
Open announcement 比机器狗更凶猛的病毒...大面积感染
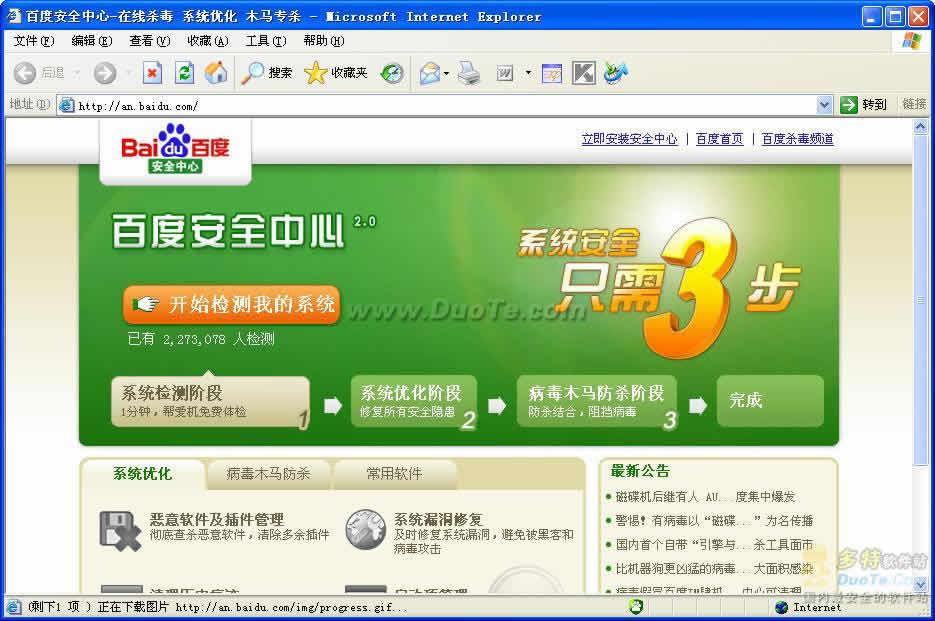[x=714, y=569]
